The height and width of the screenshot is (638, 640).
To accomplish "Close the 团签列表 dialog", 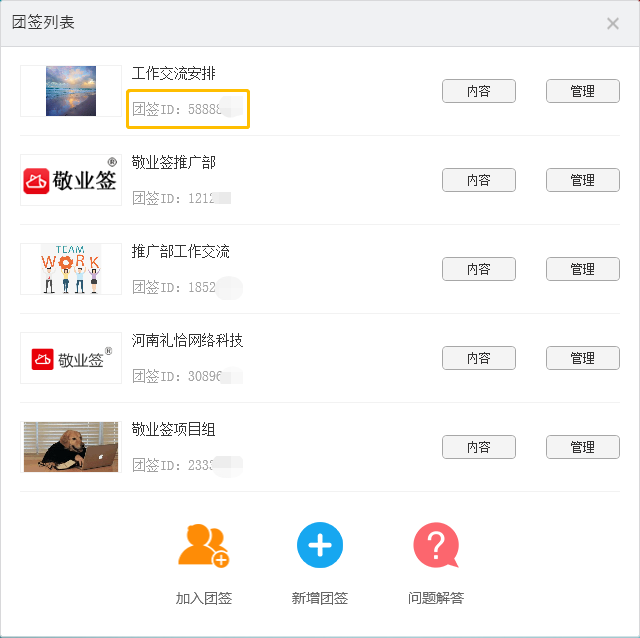I will (x=613, y=23).
